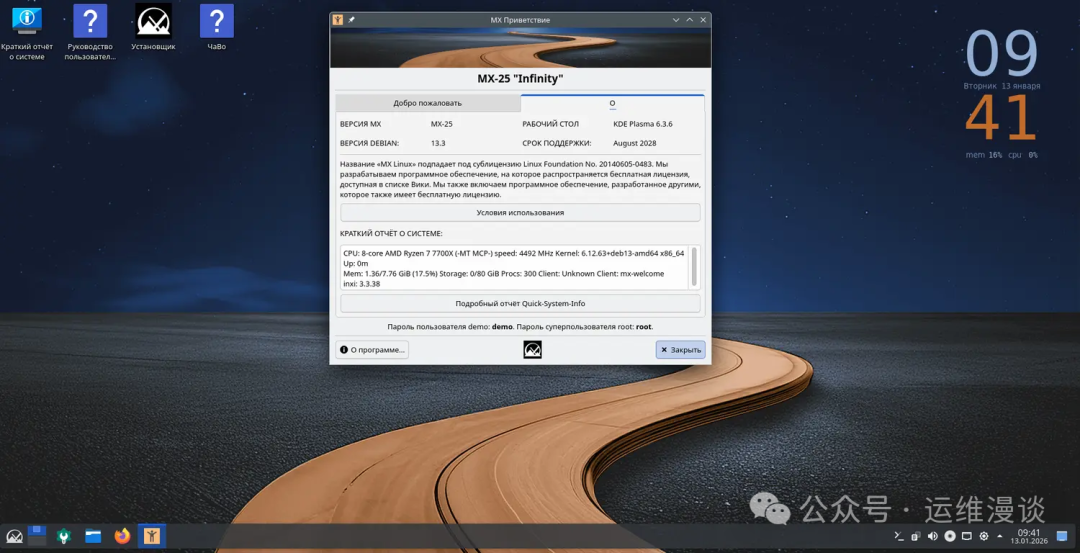
Task: Click the MX logo at the dialog bottom
Action: point(532,350)
